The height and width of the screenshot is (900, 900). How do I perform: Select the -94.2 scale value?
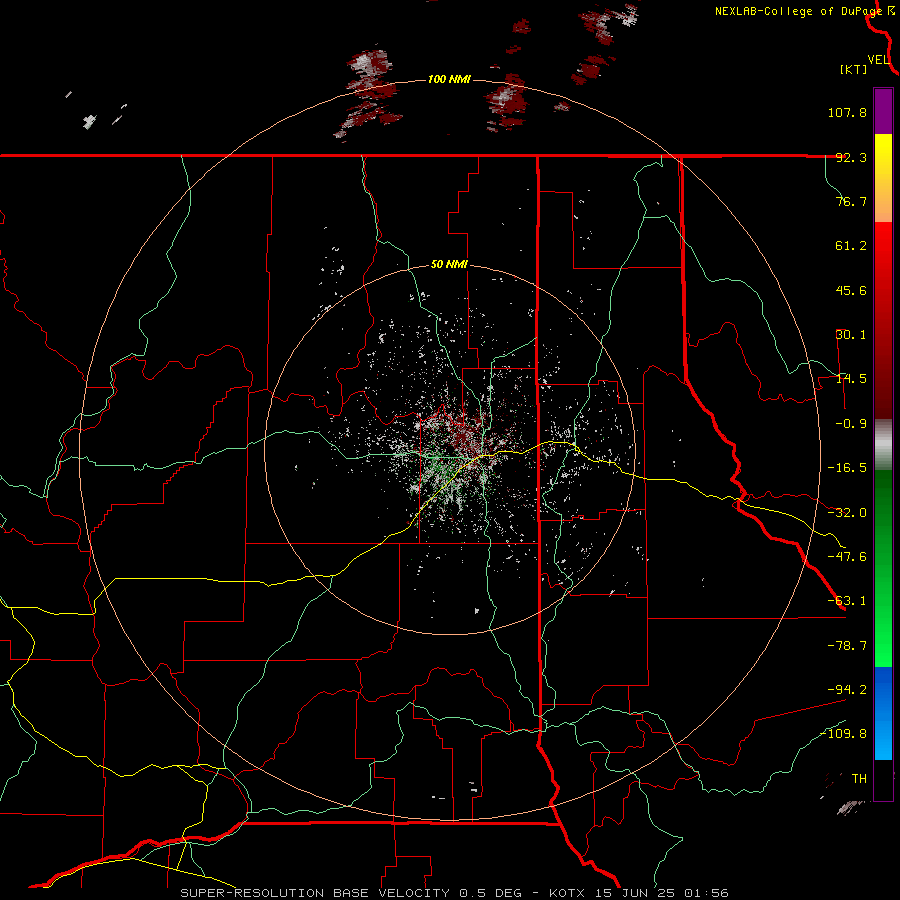(x=847, y=689)
